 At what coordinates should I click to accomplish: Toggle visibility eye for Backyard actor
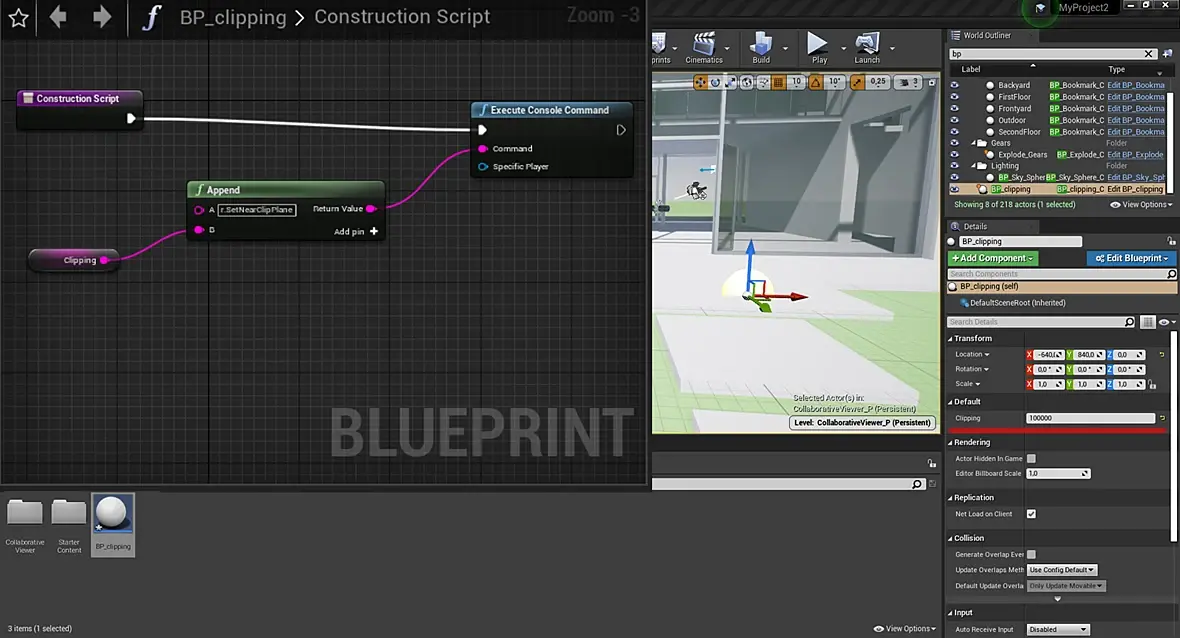click(954, 85)
